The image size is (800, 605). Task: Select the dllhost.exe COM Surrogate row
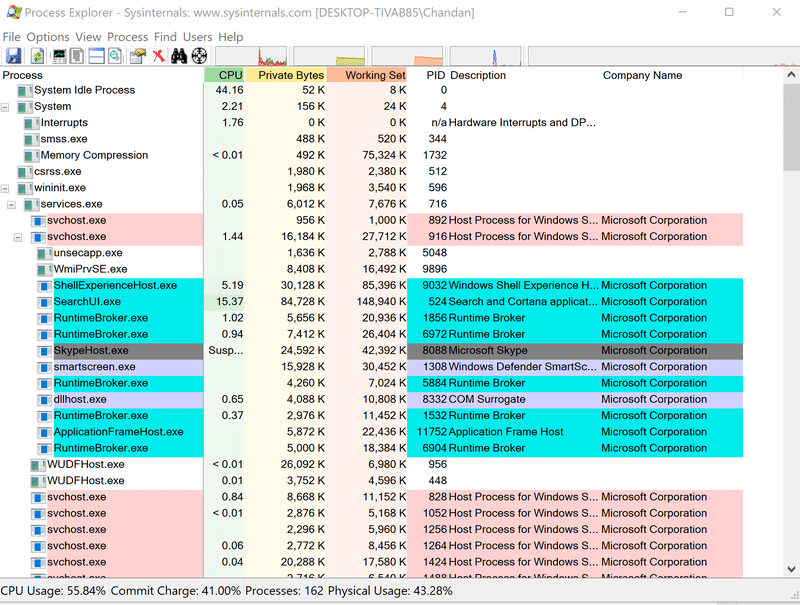click(x=371, y=399)
